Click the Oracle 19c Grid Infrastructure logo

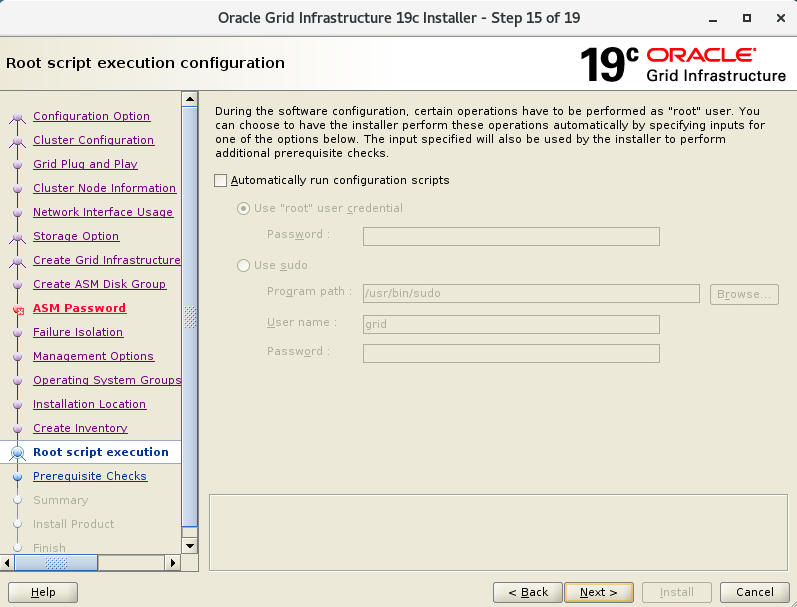click(x=683, y=63)
